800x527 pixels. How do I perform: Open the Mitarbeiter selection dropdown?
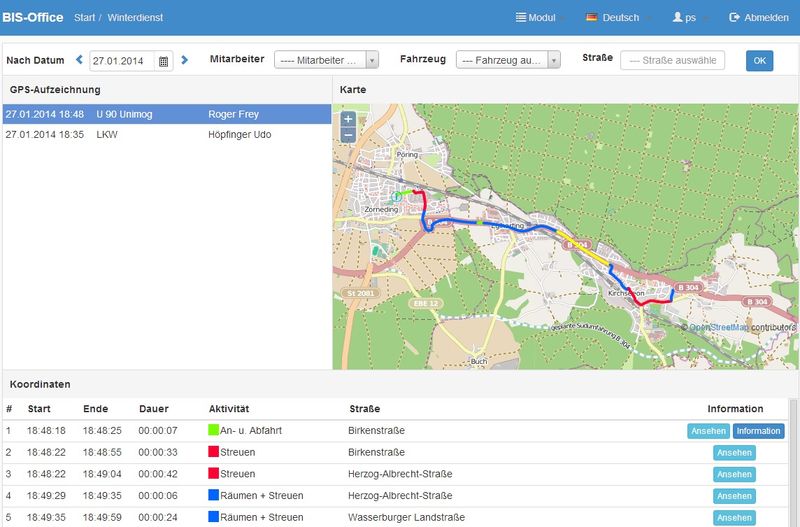[326, 60]
